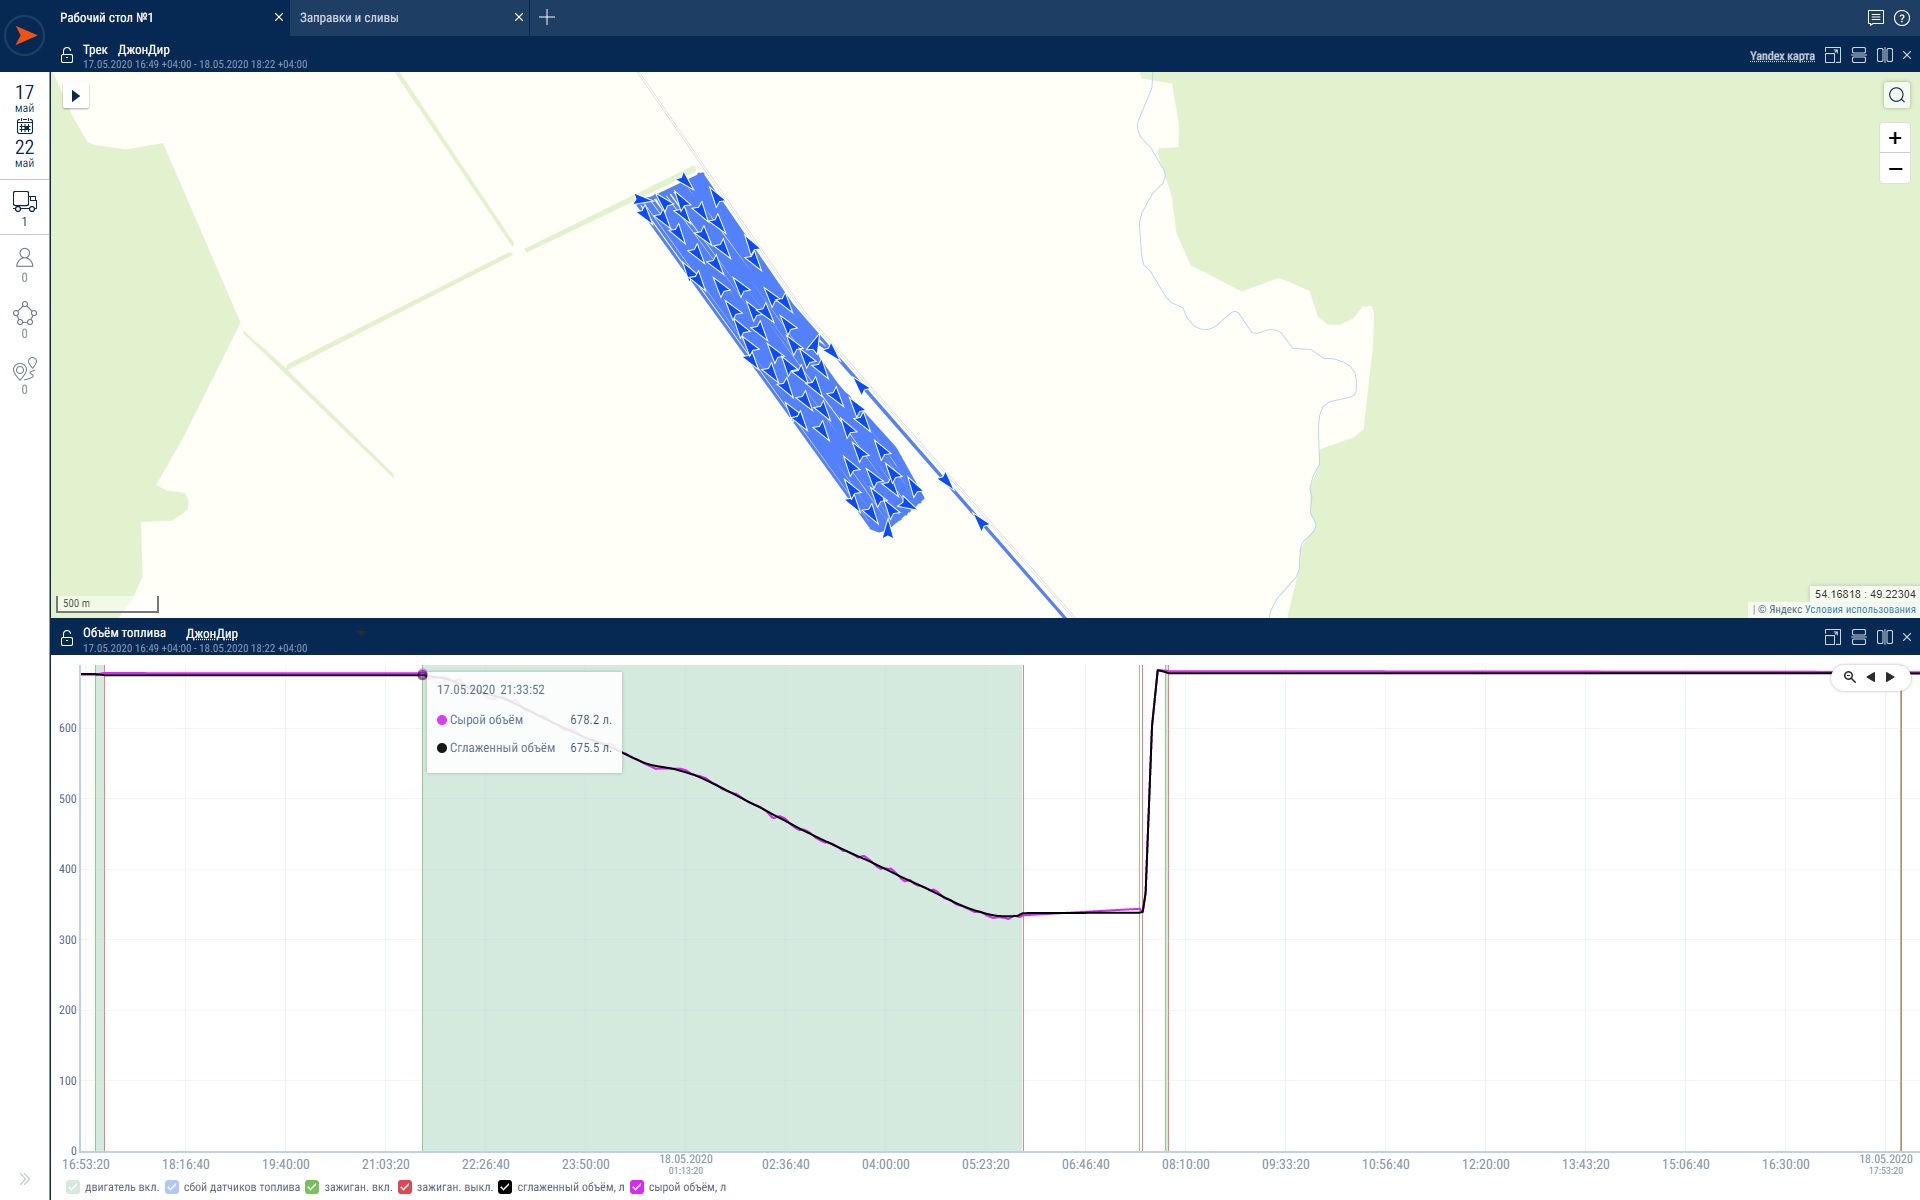Click the map search magnifier button

click(1896, 95)
